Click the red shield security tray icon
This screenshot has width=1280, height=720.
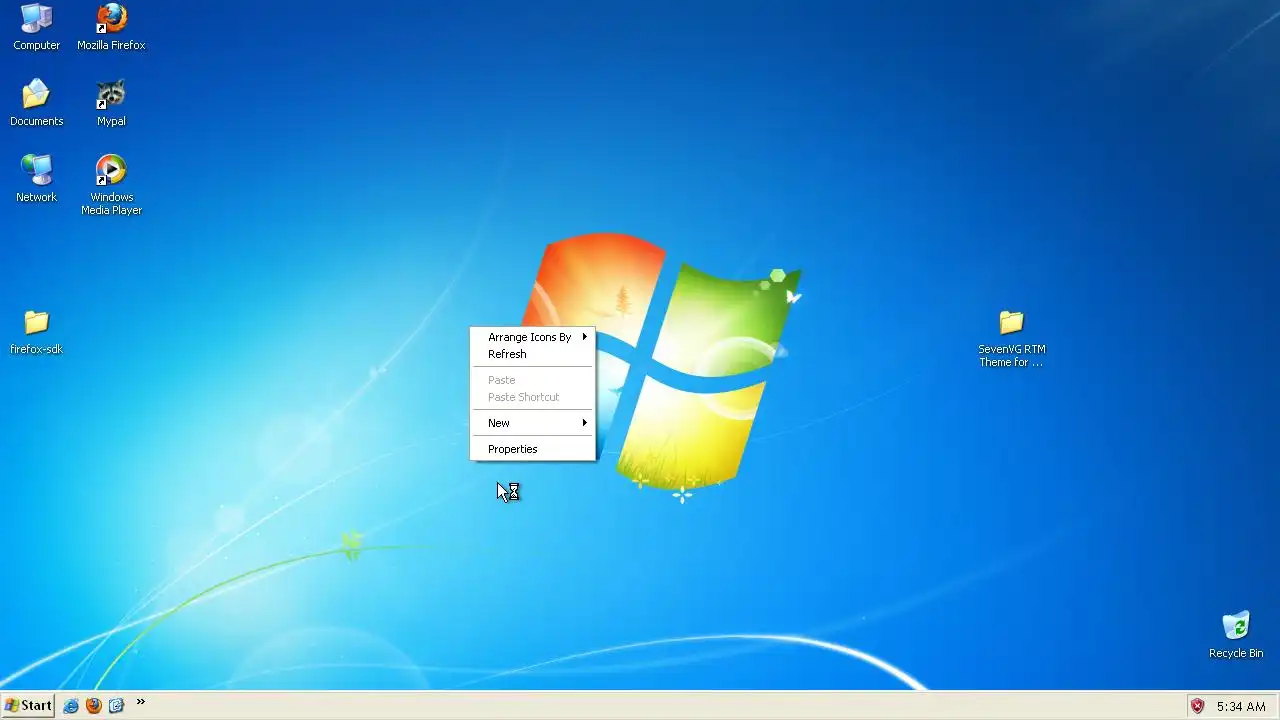click(x=1197, y=706)
